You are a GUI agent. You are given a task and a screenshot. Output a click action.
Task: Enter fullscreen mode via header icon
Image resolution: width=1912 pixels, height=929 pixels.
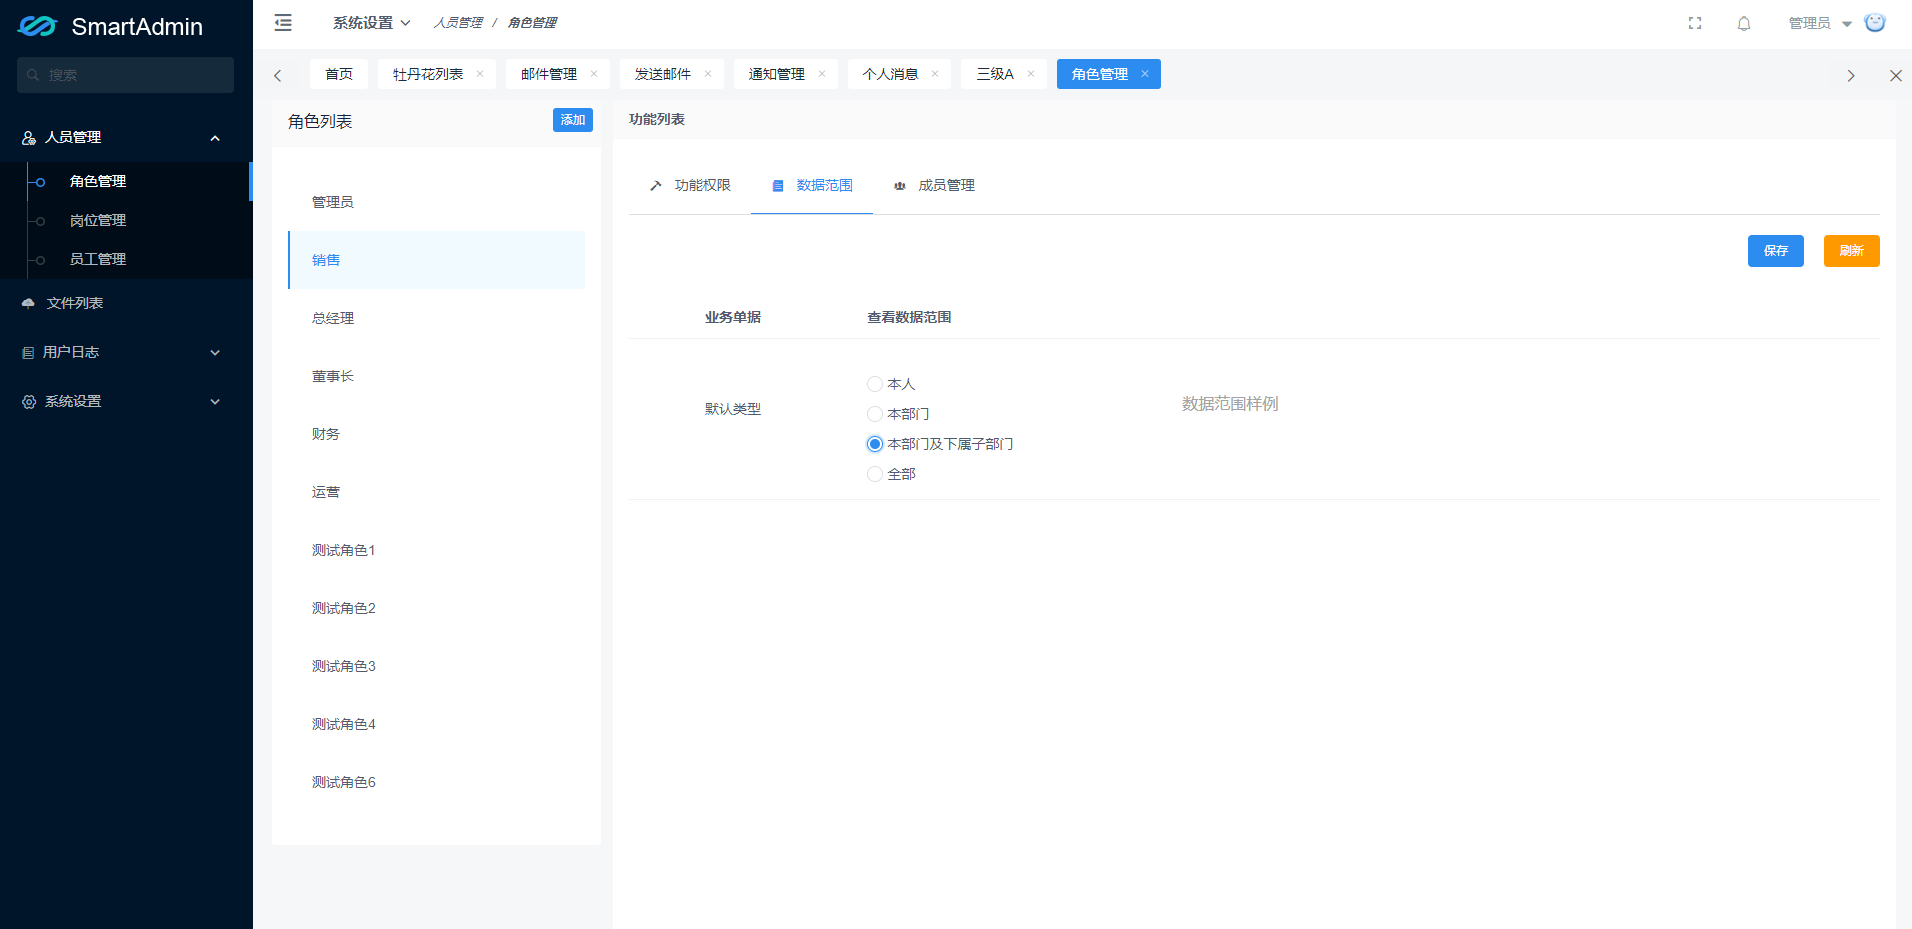tap(1695, 23)
